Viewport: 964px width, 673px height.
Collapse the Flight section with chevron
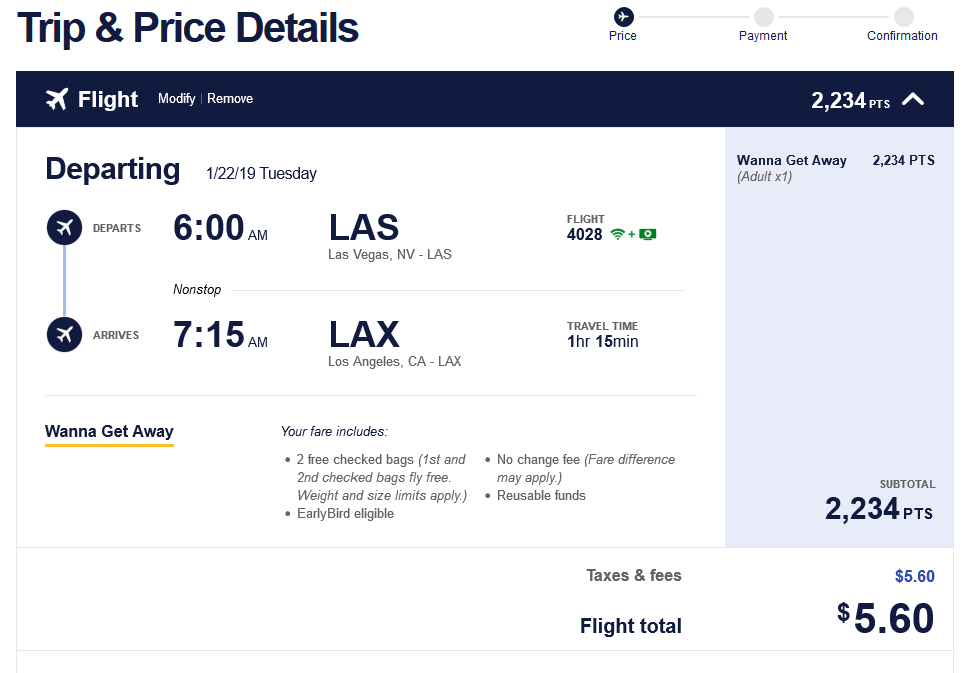pos(913,99)
